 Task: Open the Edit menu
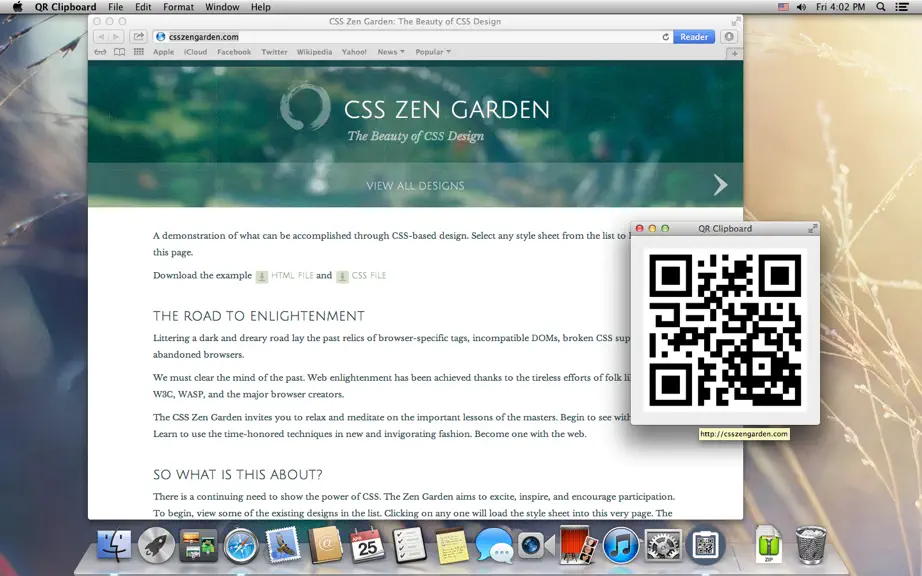tap(143, 7)
